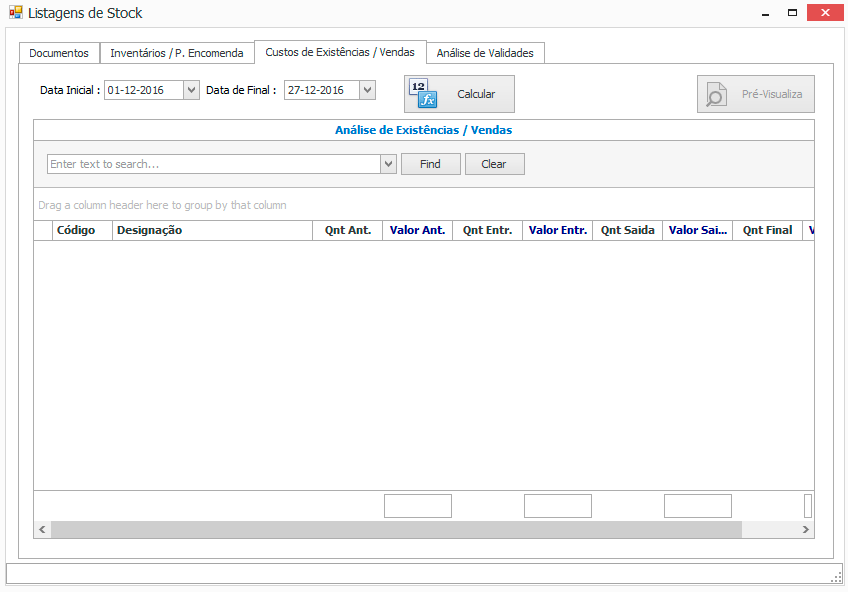Image resolution: width=848 pixels, height=592 pixels.
Task: Click the window resize grip in status bar
Action: tap(836, 578)
